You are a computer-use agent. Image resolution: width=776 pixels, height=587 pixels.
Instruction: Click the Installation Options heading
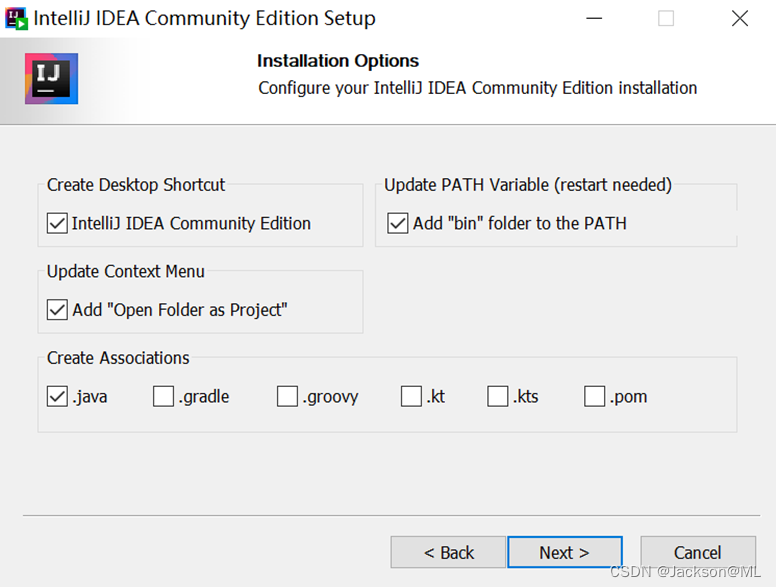pos(338,61)
